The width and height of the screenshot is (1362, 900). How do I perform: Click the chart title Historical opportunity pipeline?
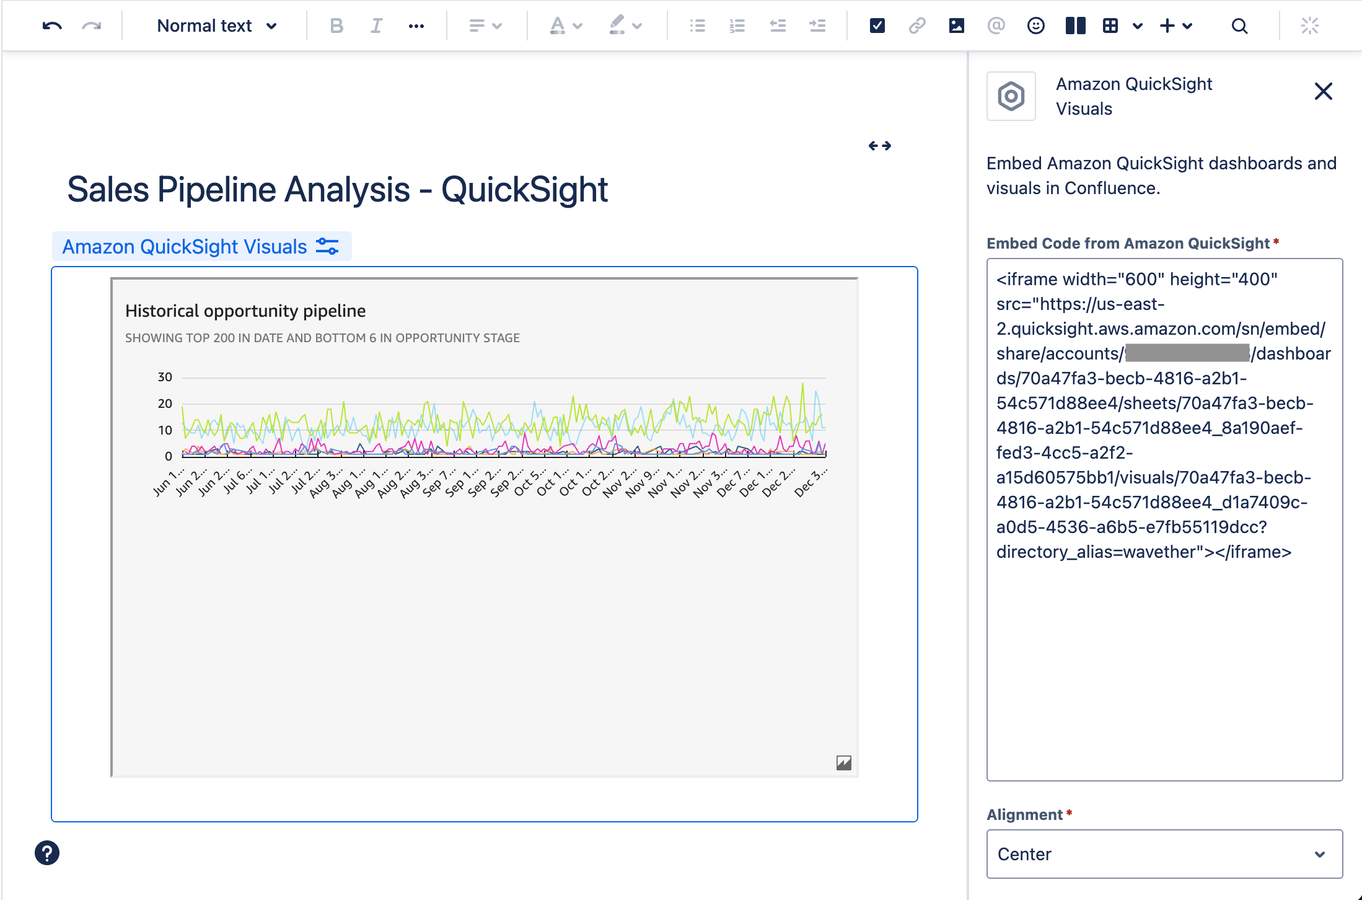coord(245,311)
